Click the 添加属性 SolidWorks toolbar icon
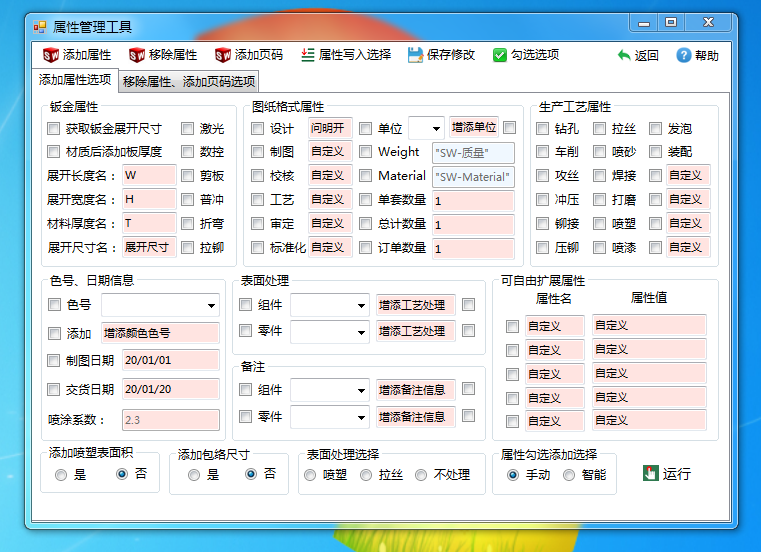761x552 pixels. click(x=50, y=55)
